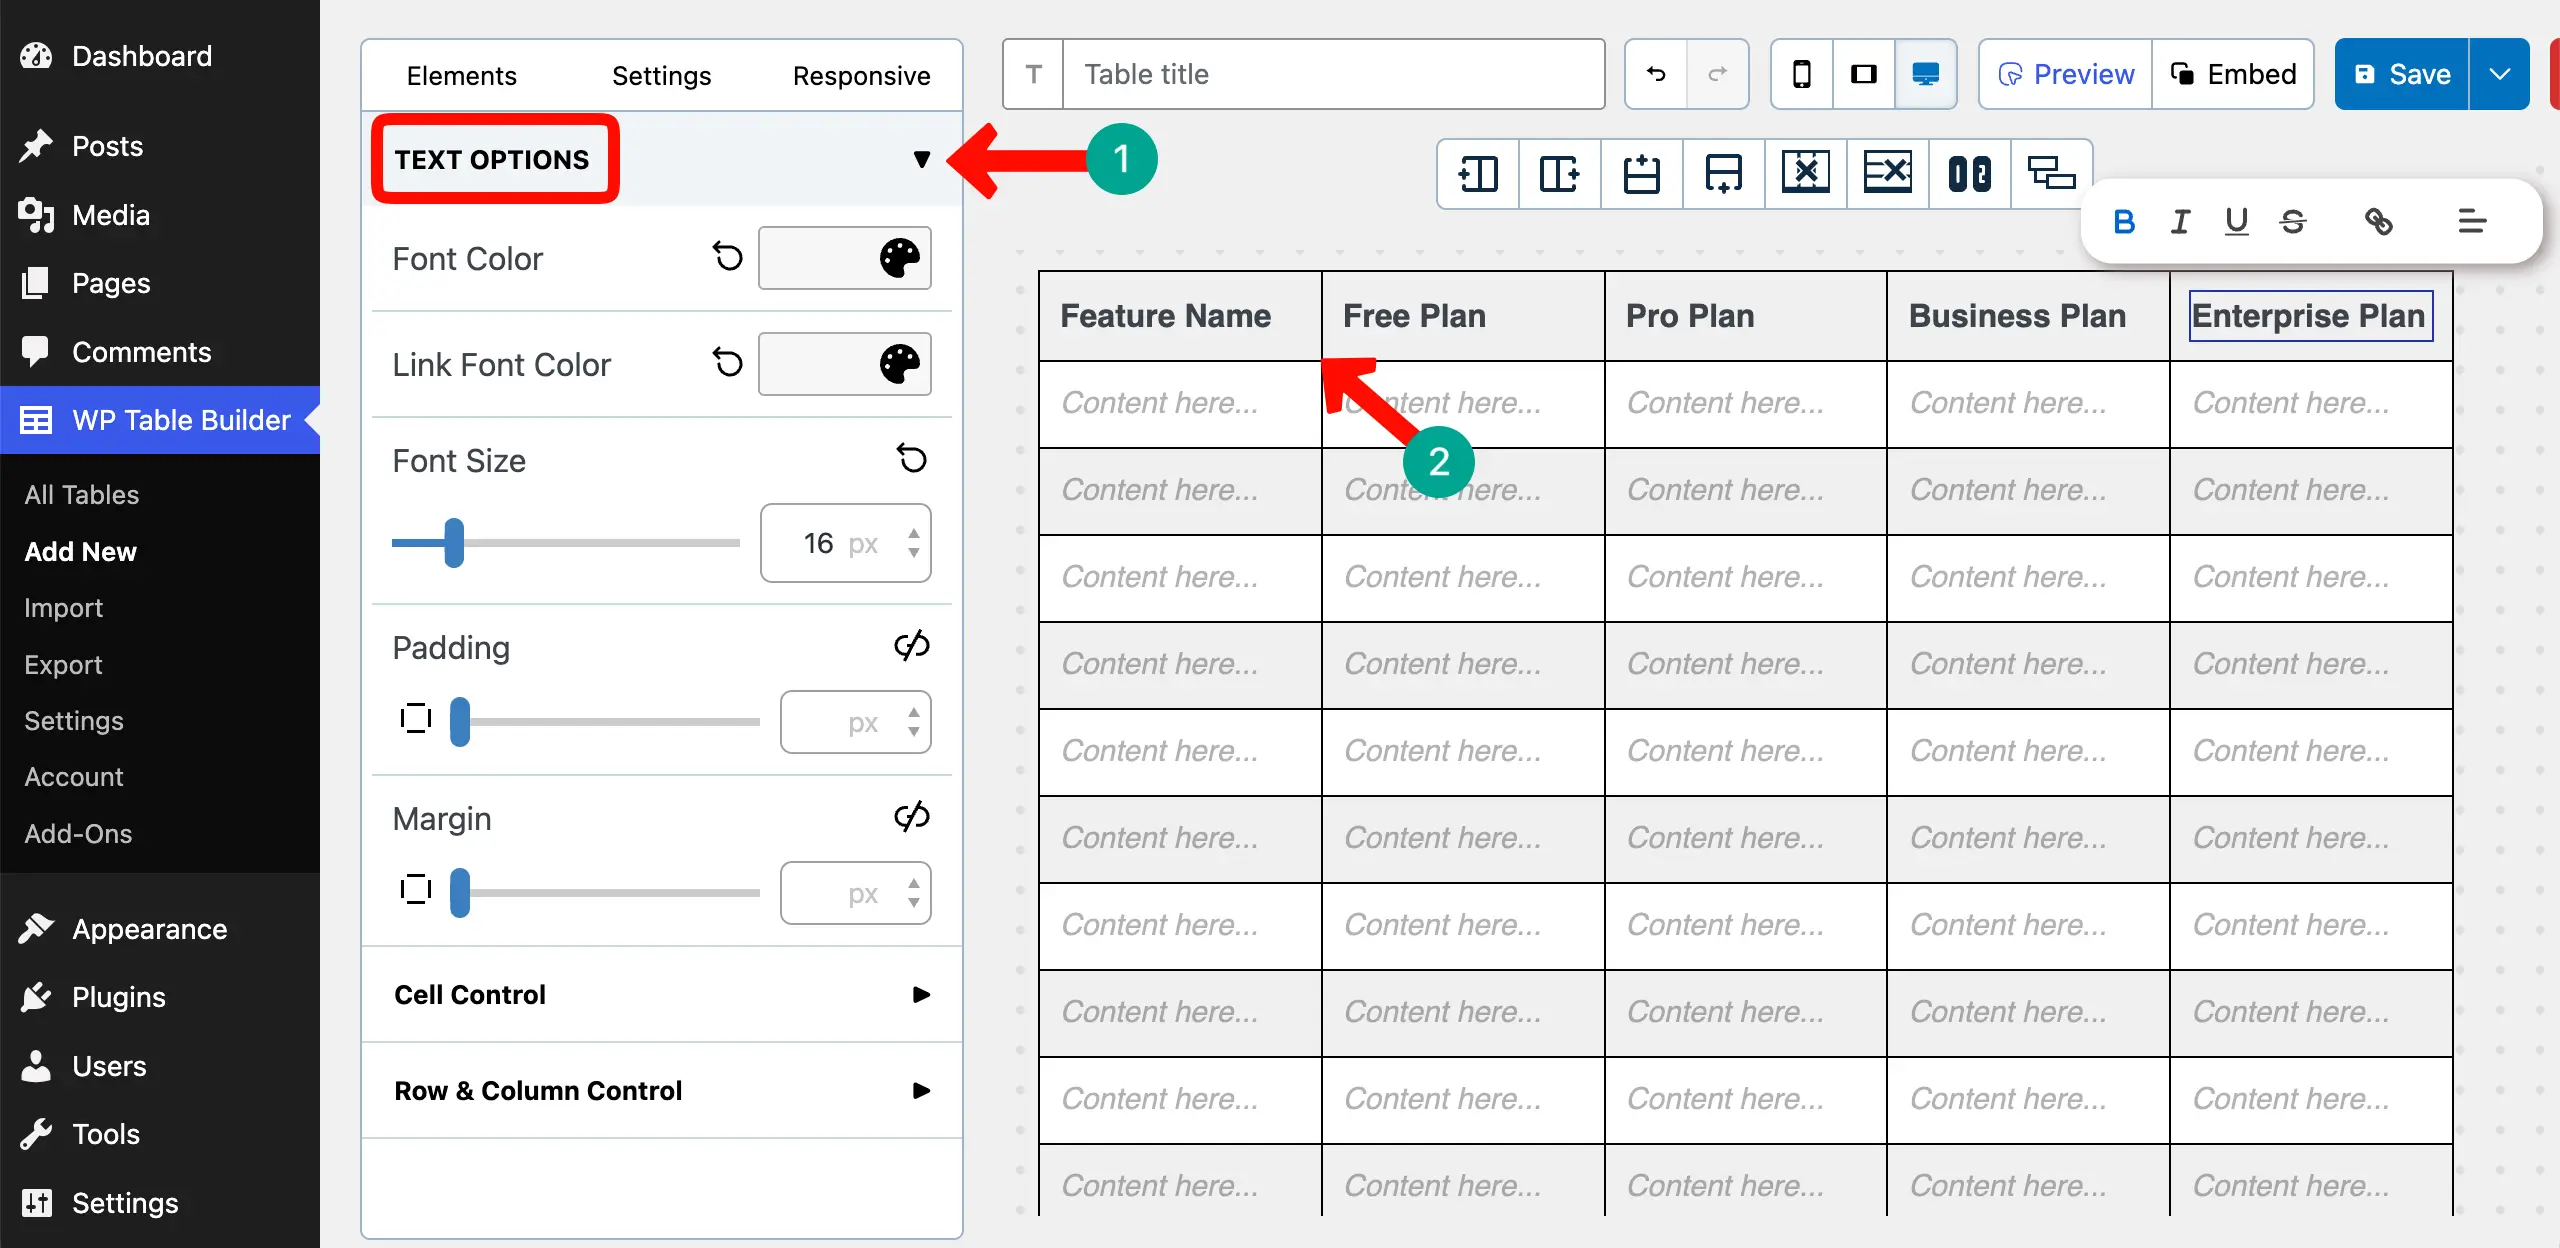
Task: Switch to tablet preview mode
Action: (1863, 73)
